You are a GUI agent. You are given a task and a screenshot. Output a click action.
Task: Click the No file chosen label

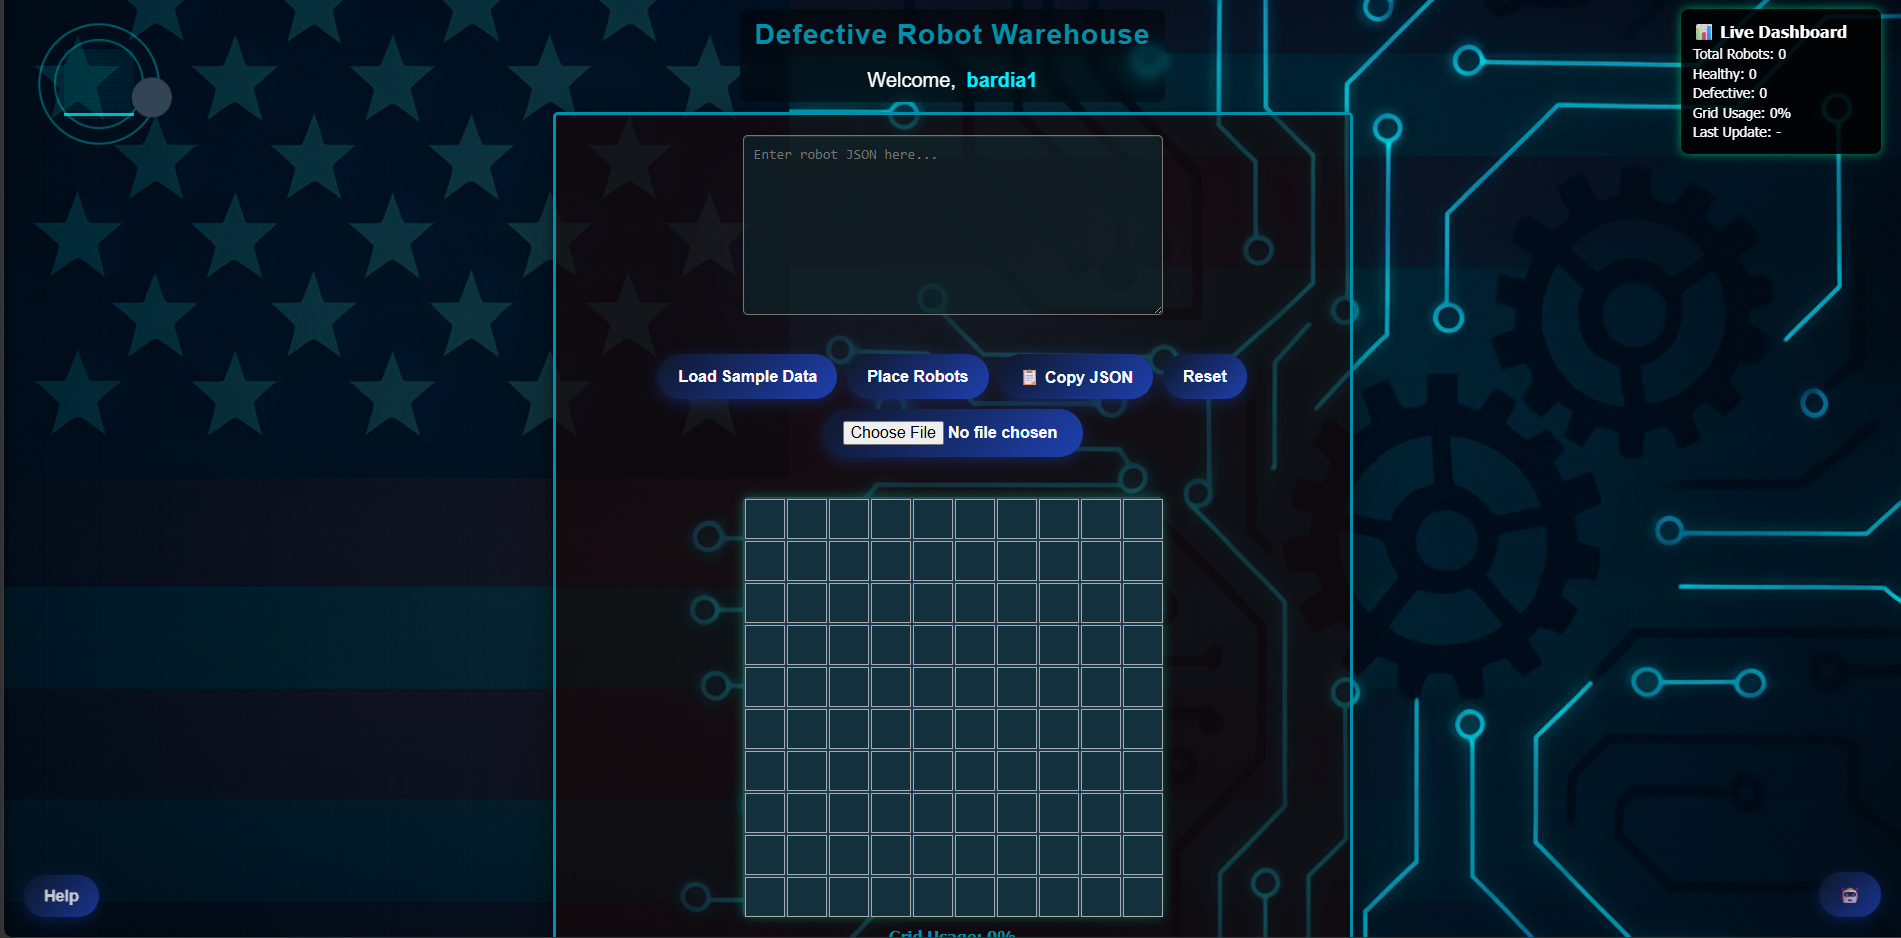tap(1002, 432)
